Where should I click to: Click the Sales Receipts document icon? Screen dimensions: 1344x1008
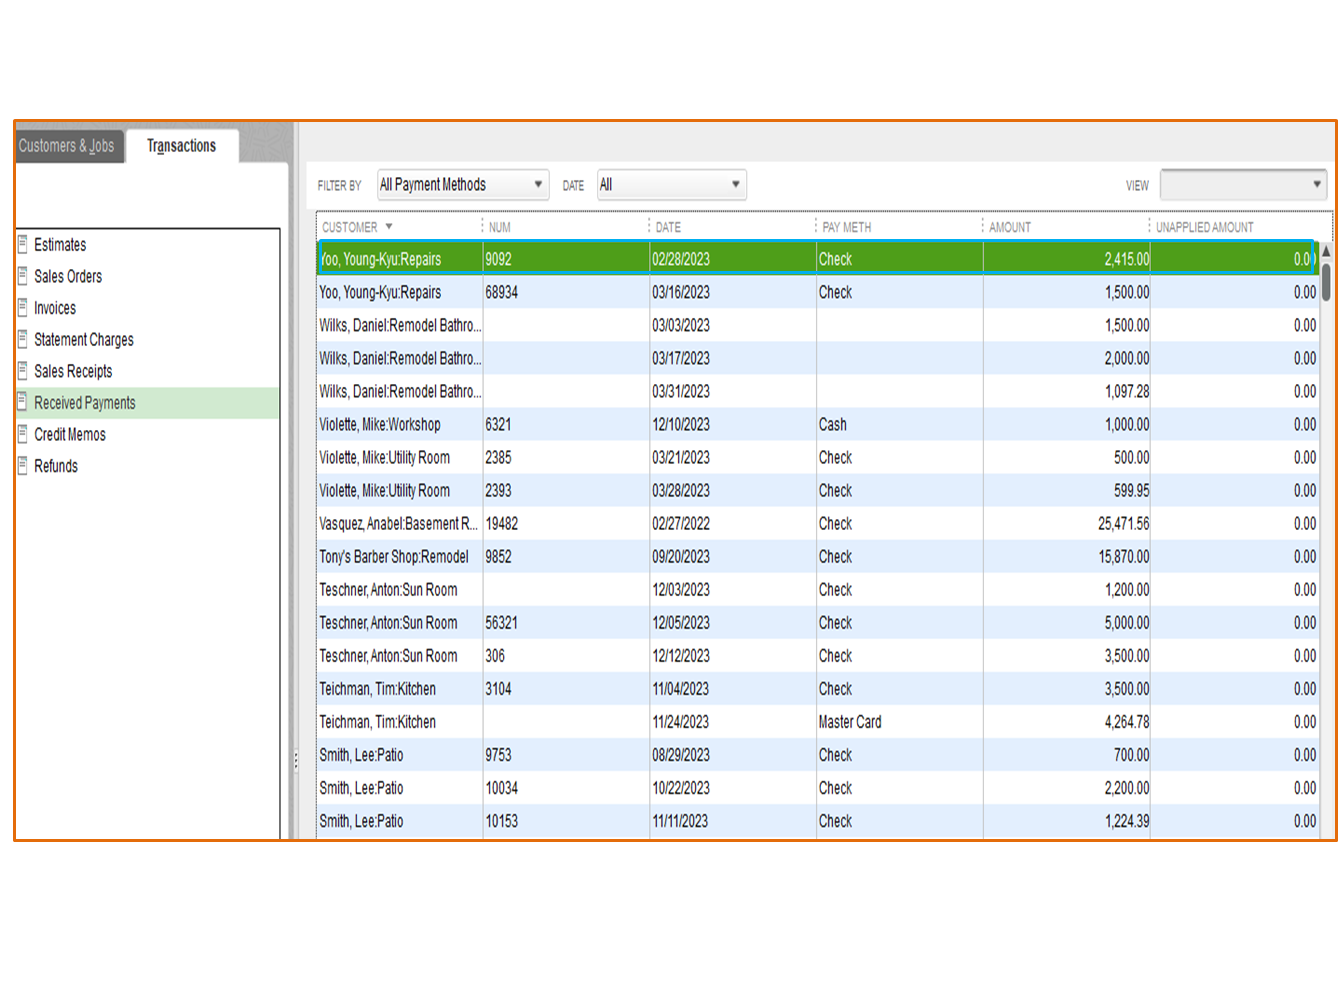(x=22, y=371)
